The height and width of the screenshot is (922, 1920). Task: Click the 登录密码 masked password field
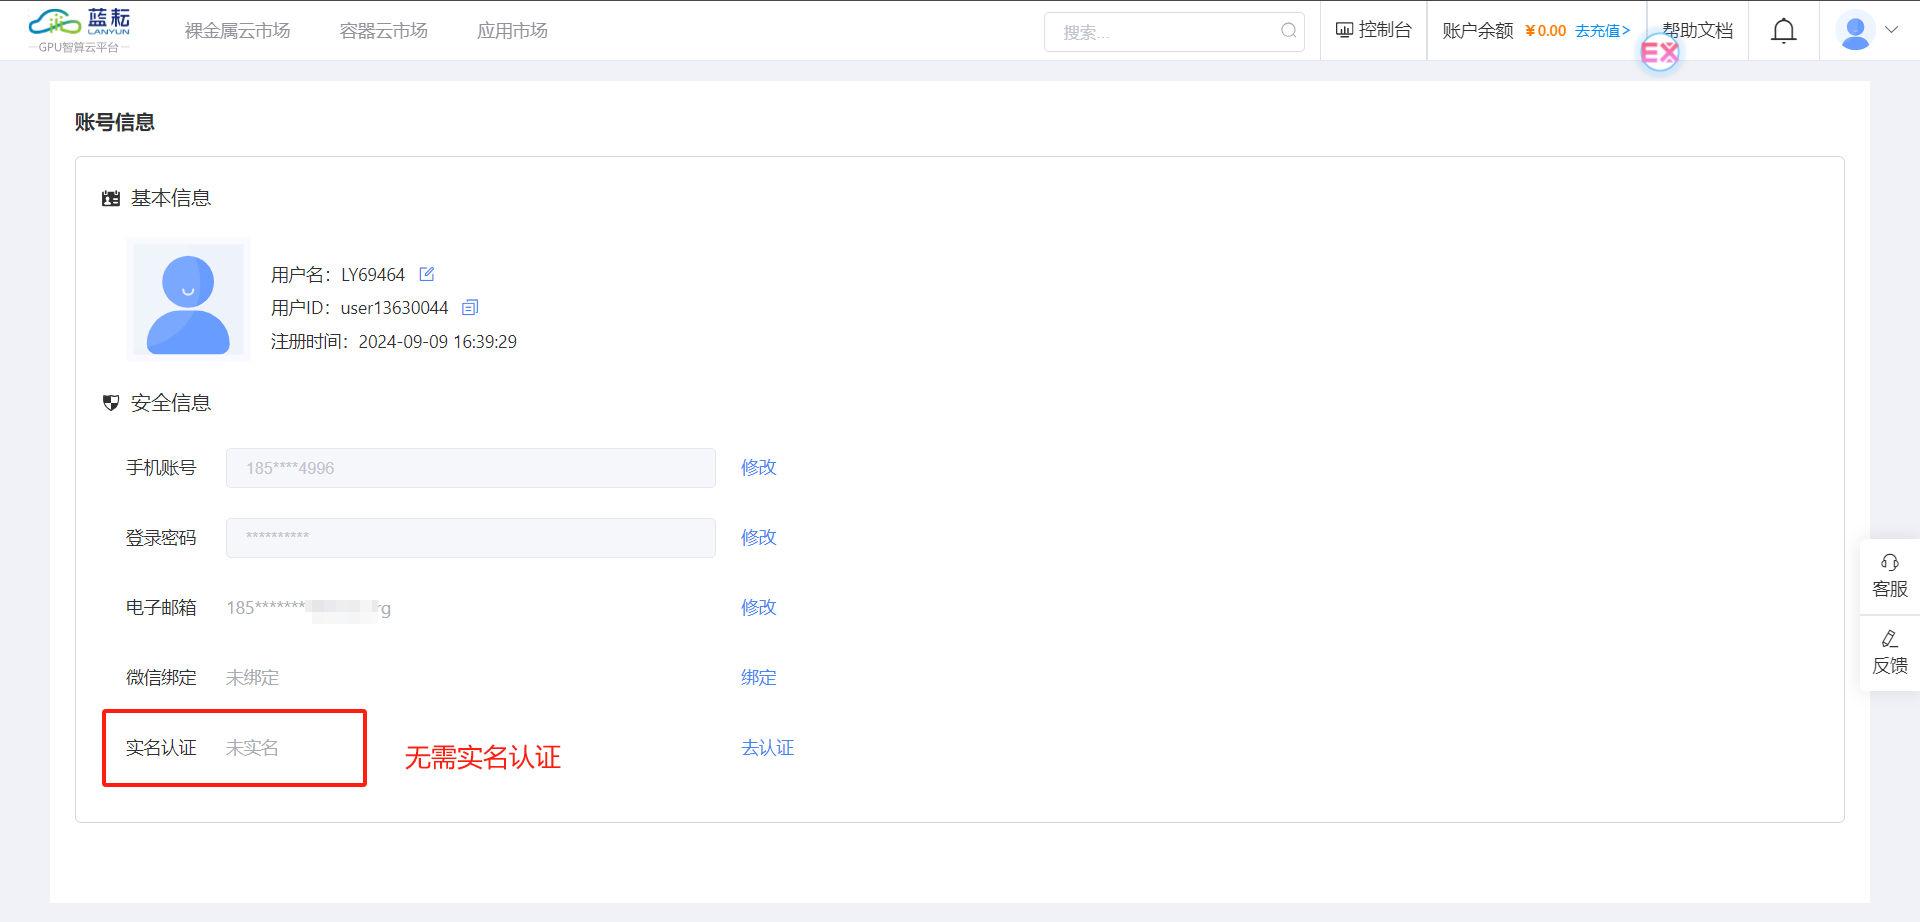(471, 538)
